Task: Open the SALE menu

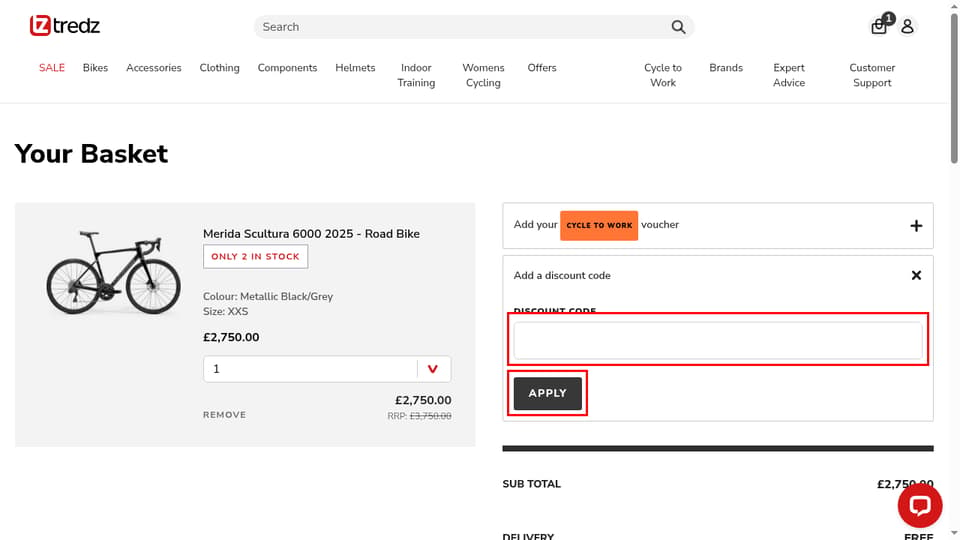Action: coord(51,68)
